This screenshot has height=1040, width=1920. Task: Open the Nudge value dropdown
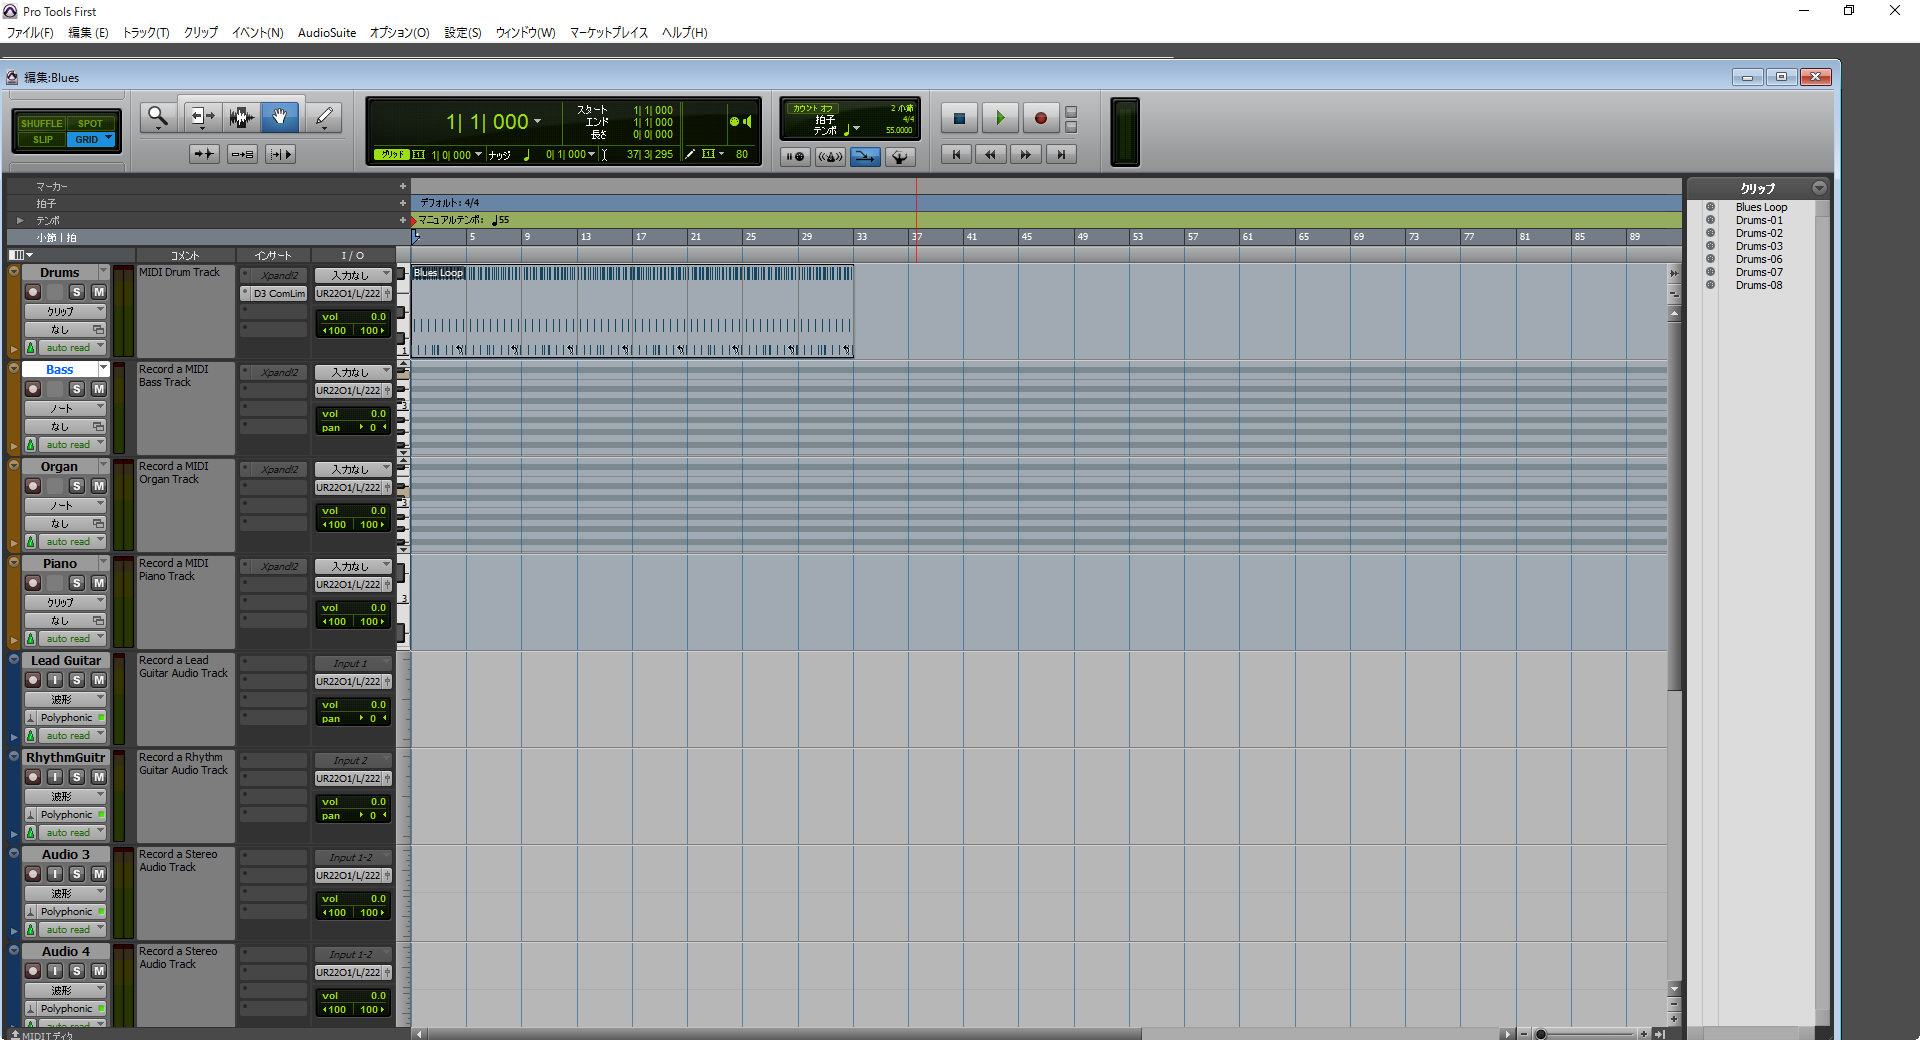pos(592,155)
